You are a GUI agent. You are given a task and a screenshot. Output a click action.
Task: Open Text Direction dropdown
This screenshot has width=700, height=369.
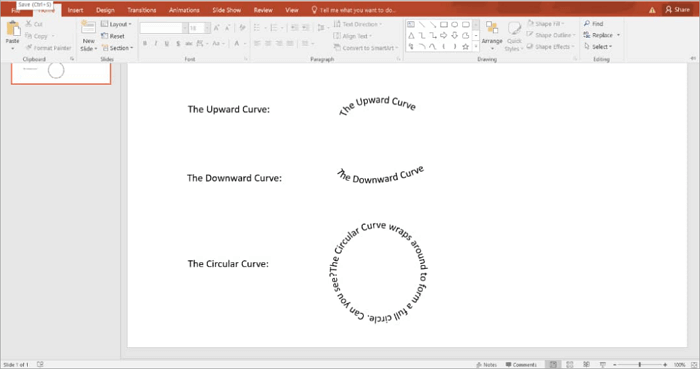pos(358,24)
